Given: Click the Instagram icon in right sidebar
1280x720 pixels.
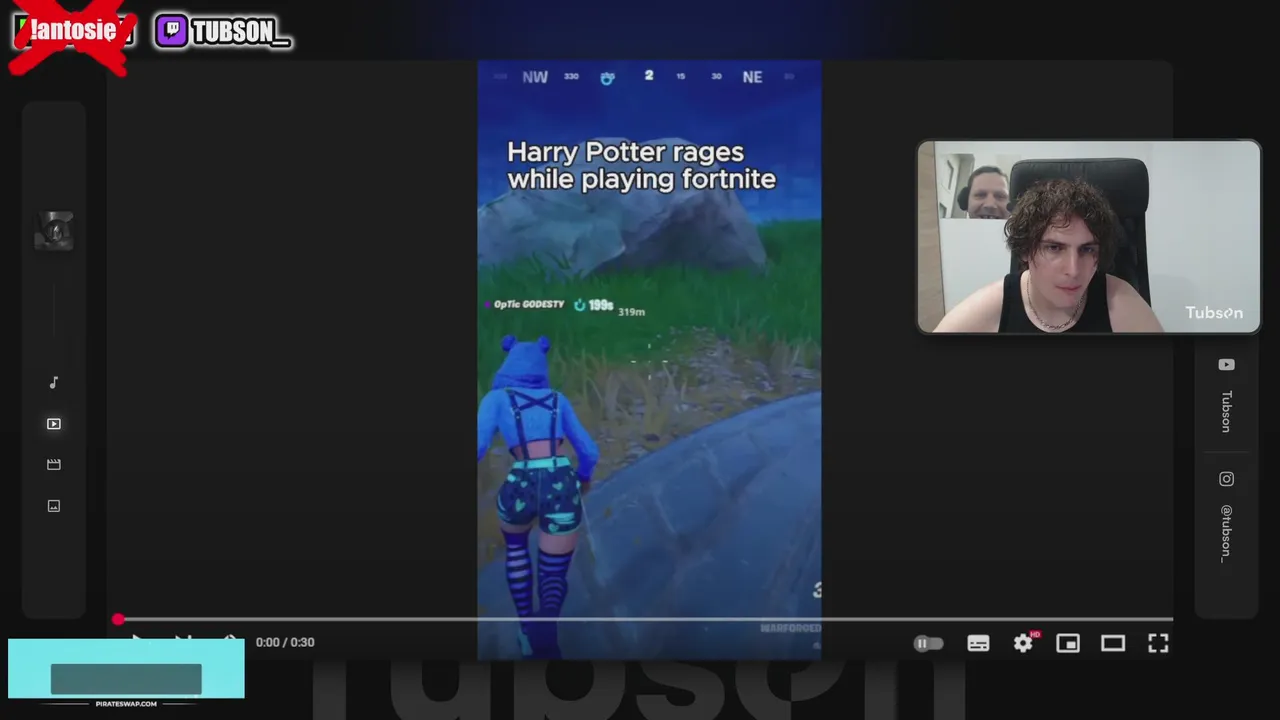Looking at the screenshot, I should click(1226, 479).
